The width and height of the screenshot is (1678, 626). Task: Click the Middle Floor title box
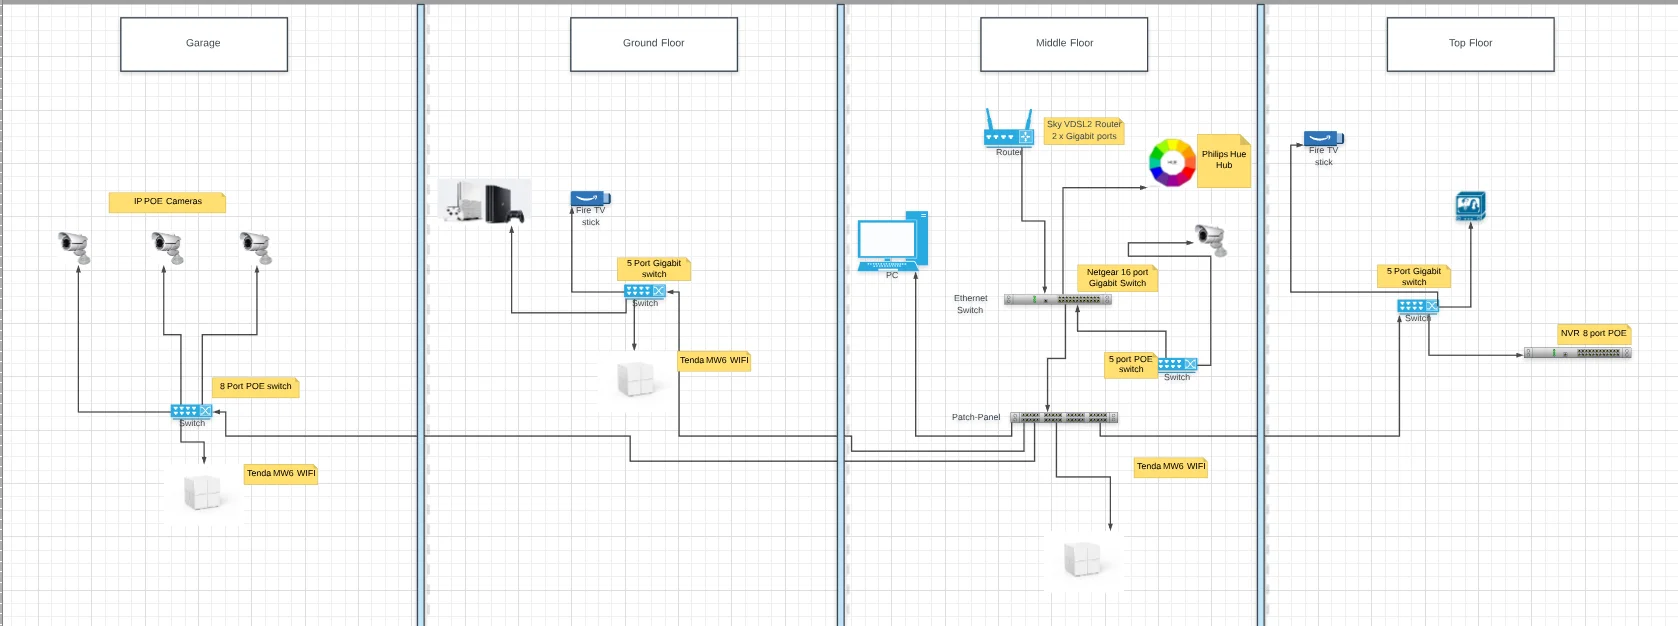click(x=1064, y=44)
